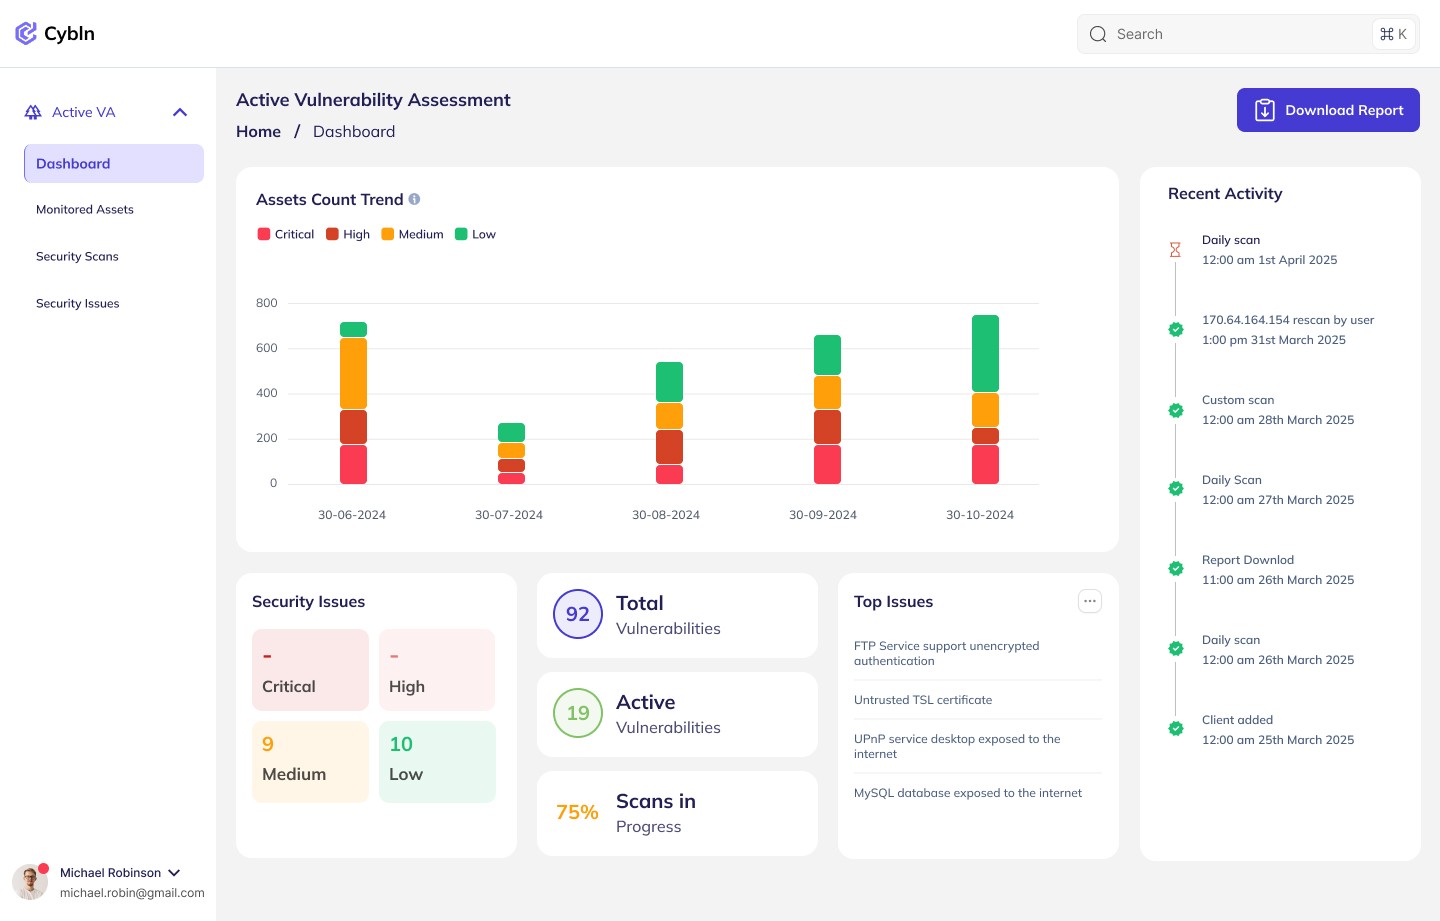Image resolution: width=1440 pixels, height=921 pixels.
Task: Click into the Search input field
Action: tap(1248, 34)
